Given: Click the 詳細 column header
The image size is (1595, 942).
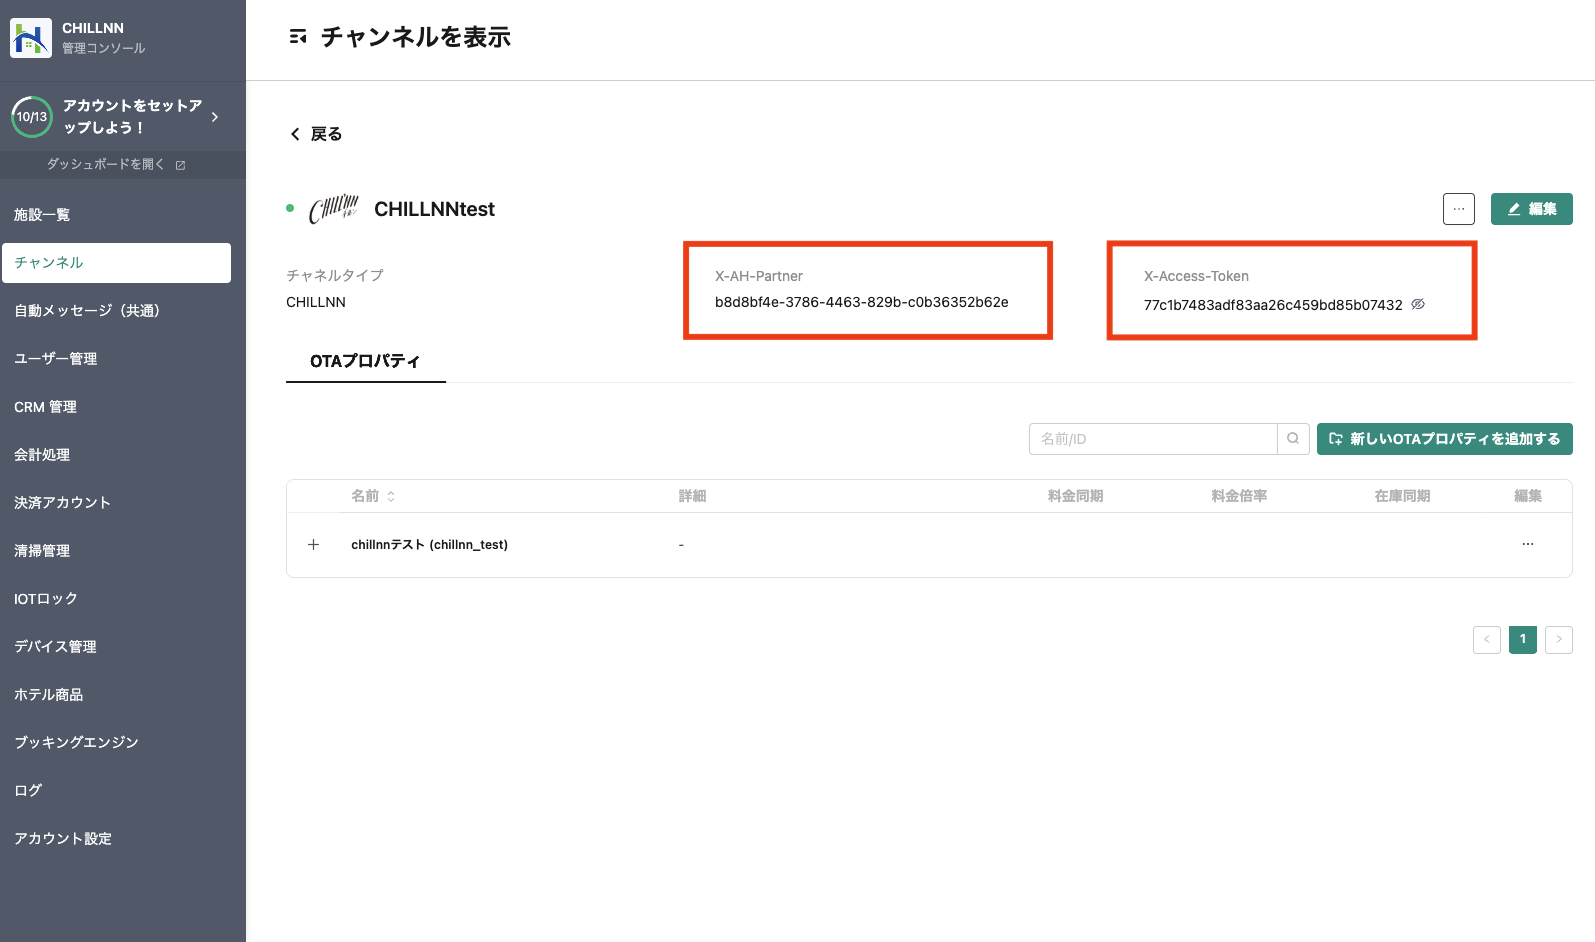Looking at the screenshot, I should point(692,496).
